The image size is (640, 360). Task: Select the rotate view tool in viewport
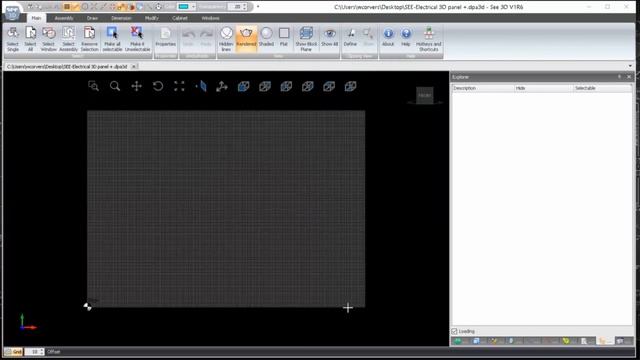point(158,86)
